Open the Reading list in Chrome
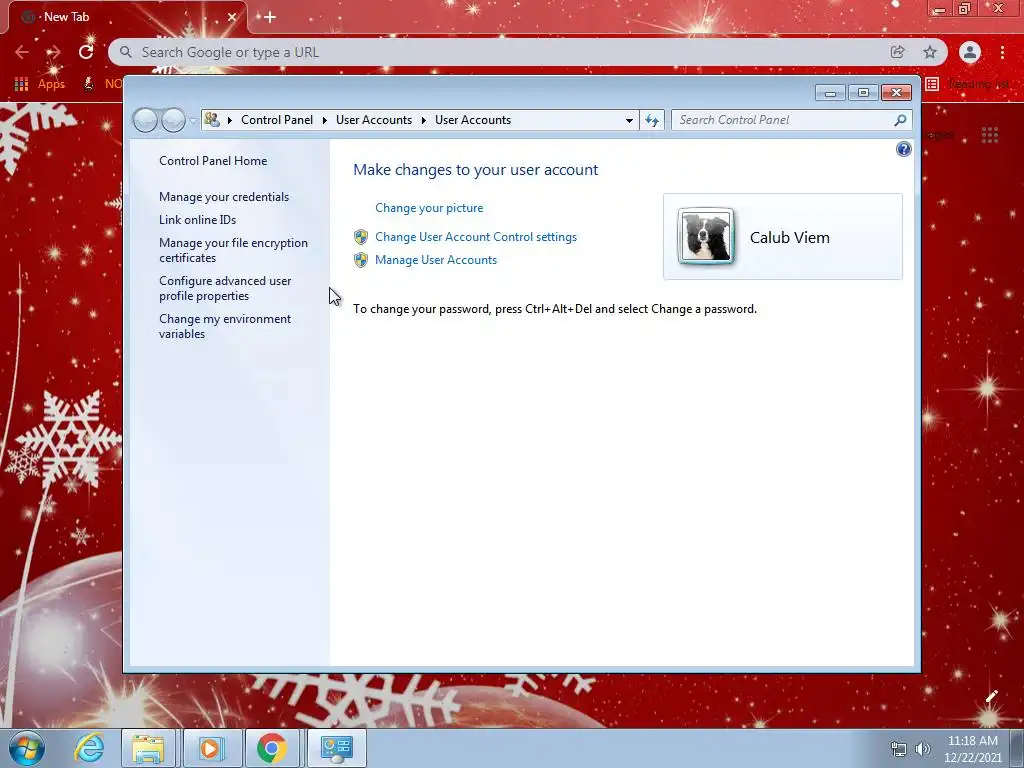This screenshot has width=1024, height=768. [967, 84]
